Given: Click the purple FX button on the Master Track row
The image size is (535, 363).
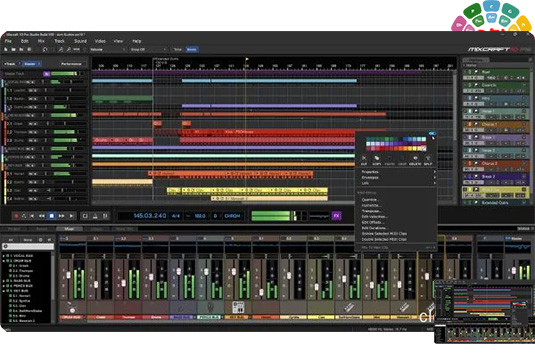Looking at the screenshot, I should pyautogui.click(x=46, y=74).
